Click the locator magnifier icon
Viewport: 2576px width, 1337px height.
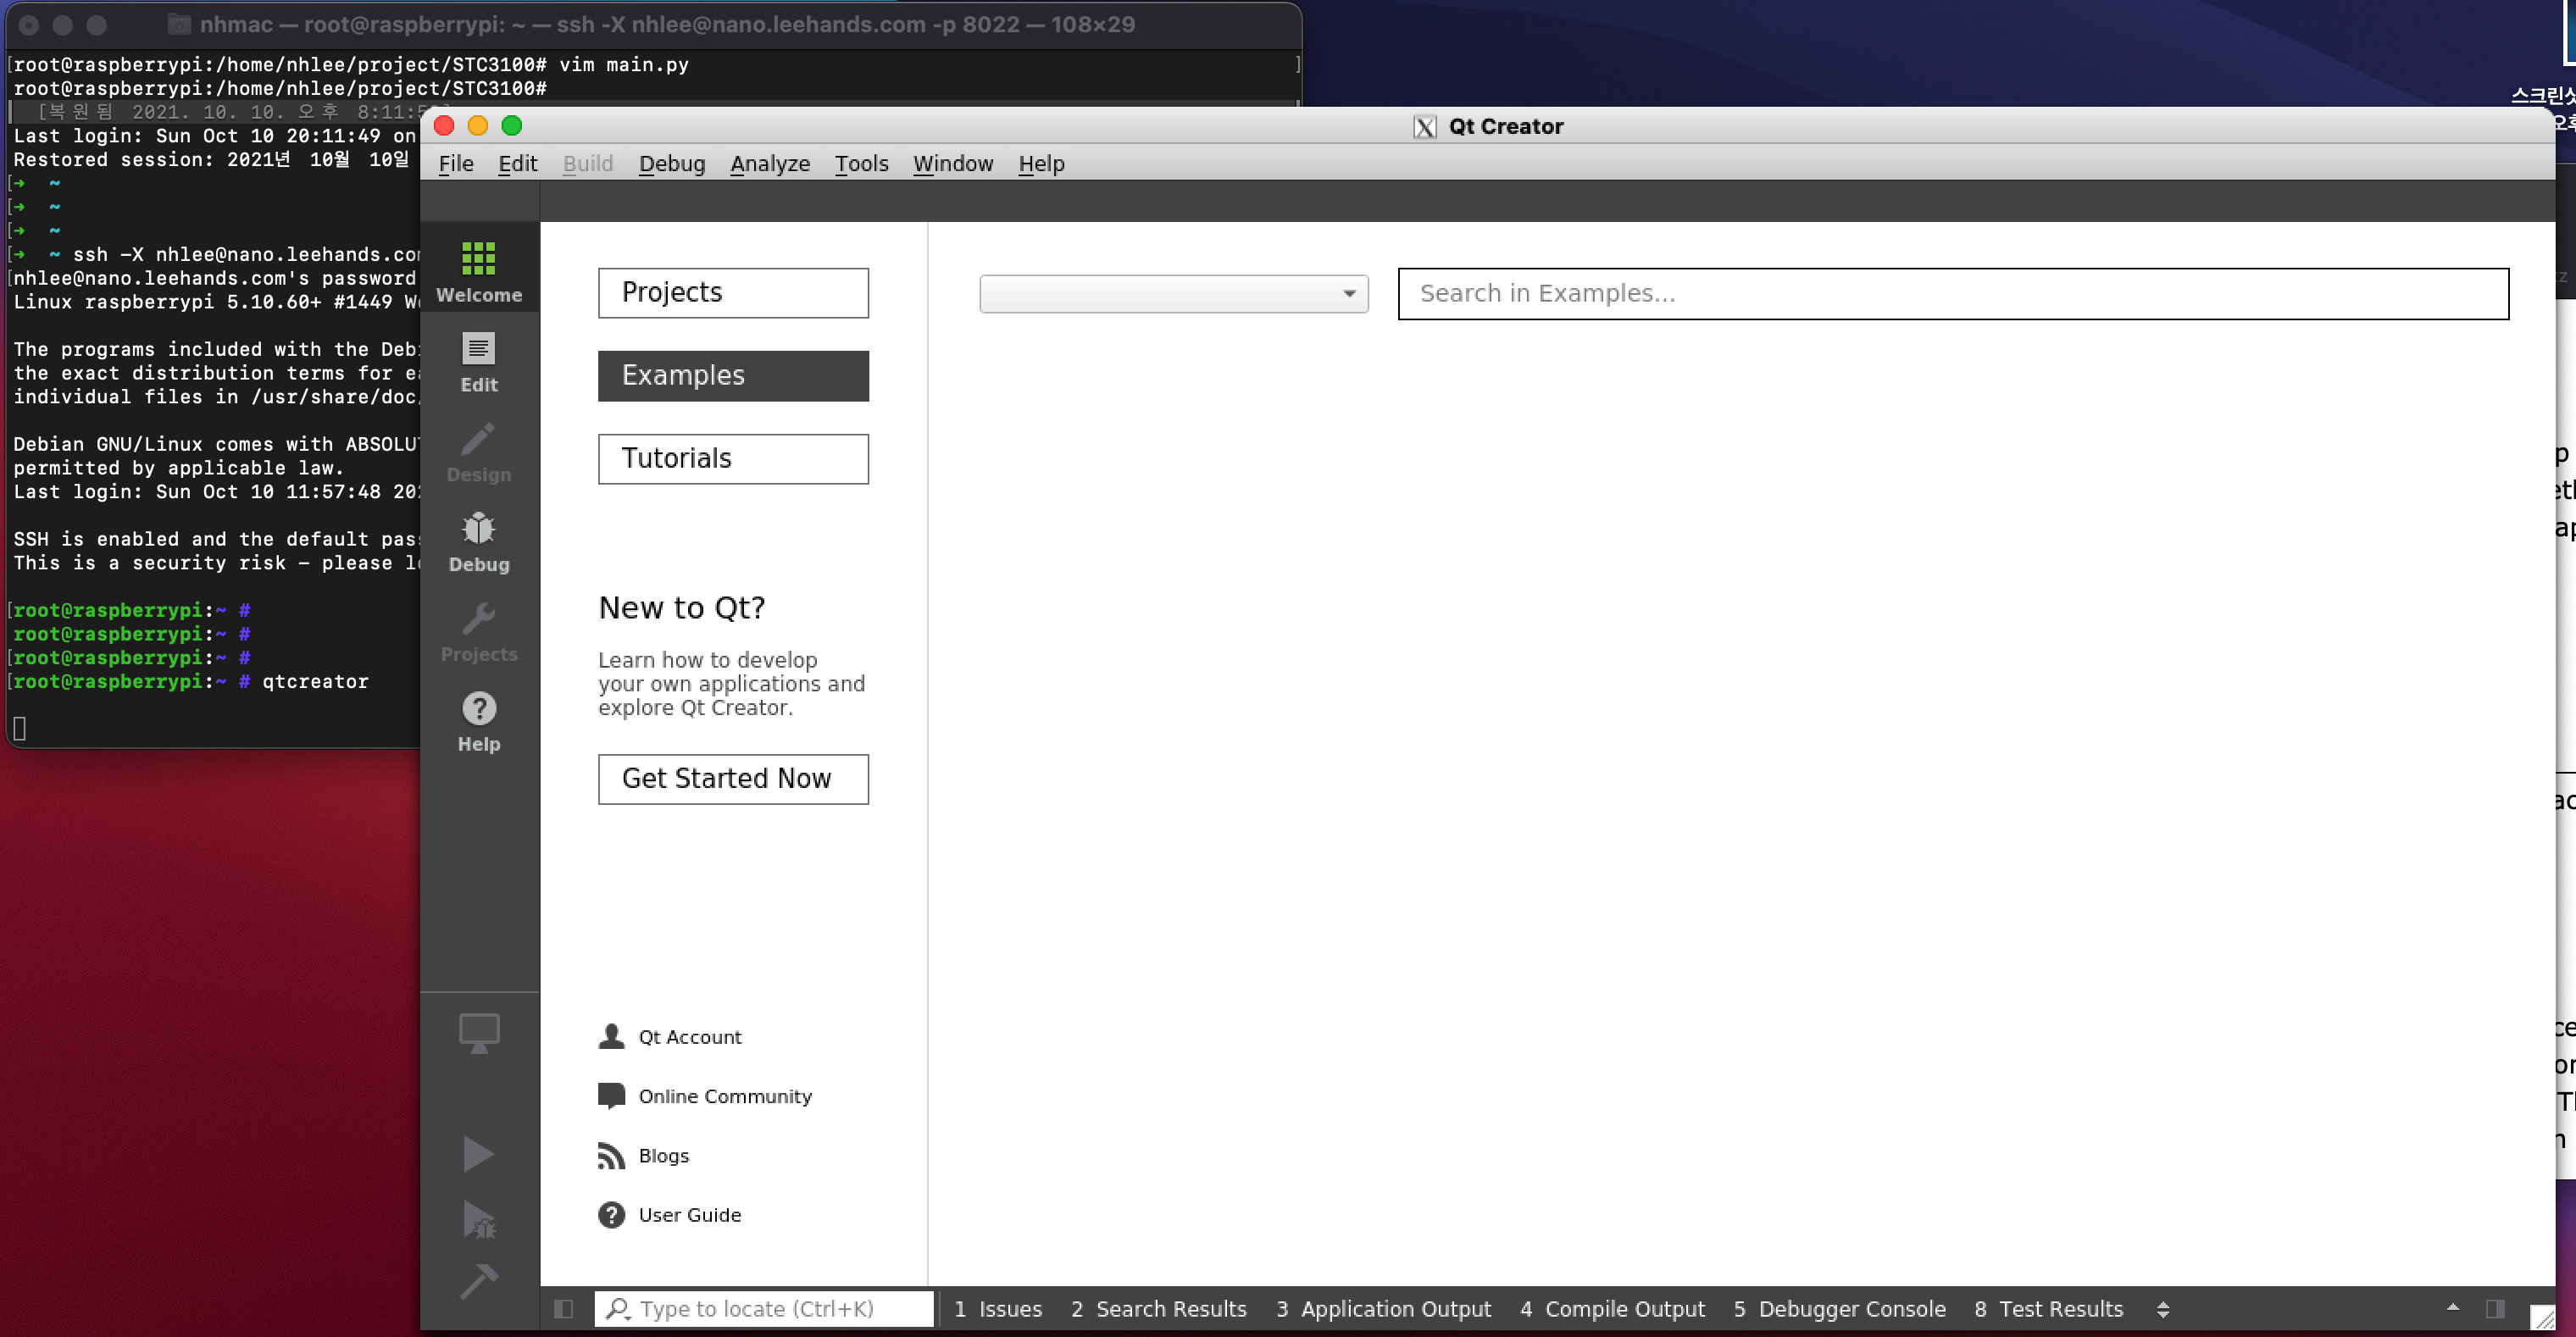pos(618,1309)
